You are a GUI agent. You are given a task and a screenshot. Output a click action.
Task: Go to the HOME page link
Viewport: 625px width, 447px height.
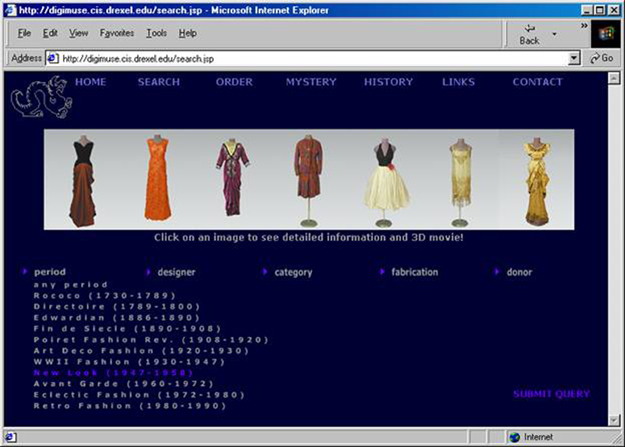coord(90,82)
